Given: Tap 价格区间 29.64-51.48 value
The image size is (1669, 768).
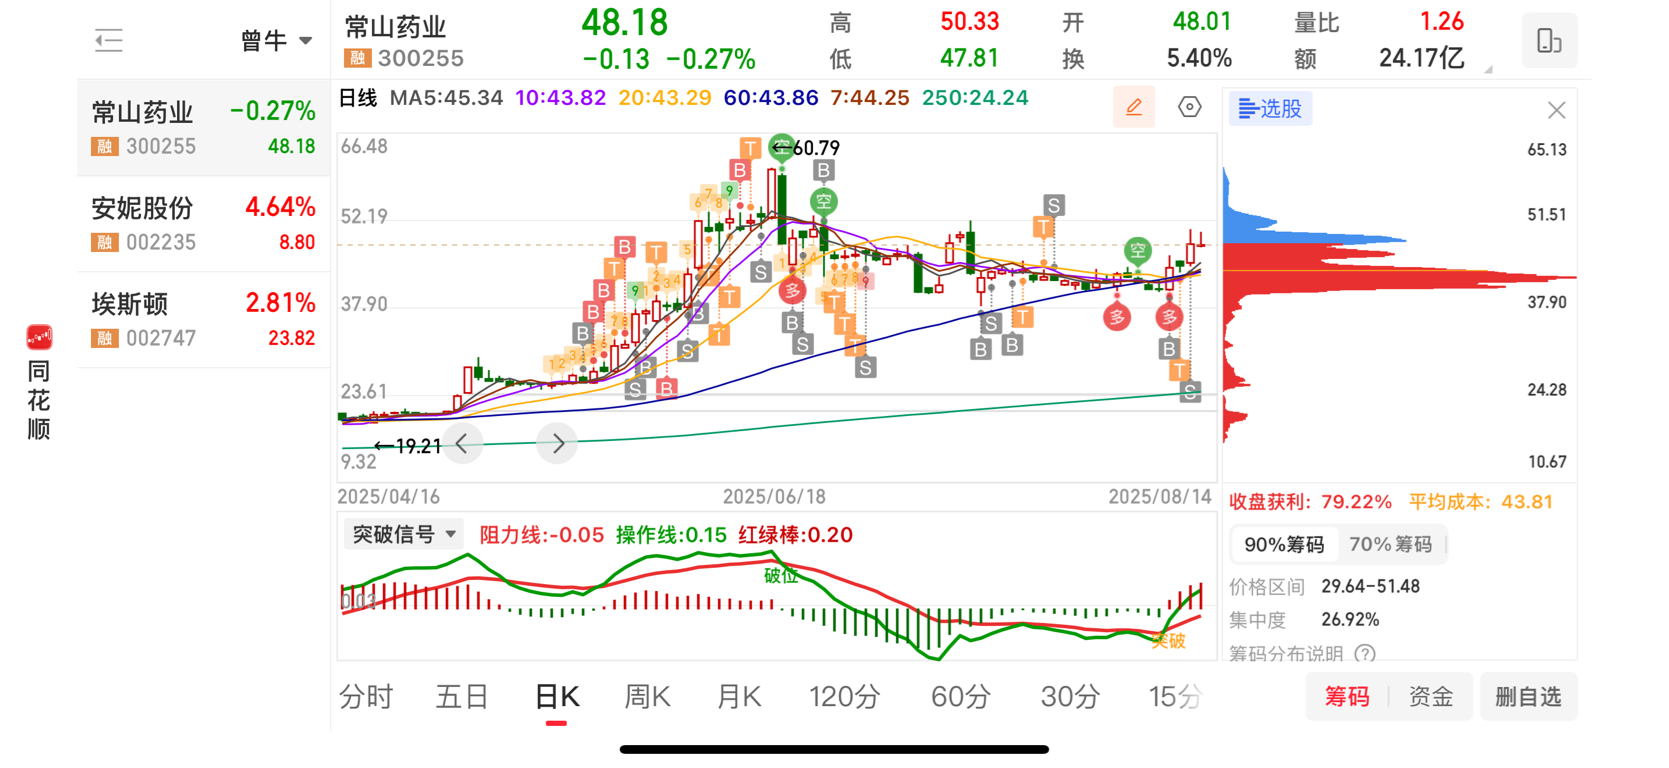Looking at the screenshot, I should [1370, 587].
